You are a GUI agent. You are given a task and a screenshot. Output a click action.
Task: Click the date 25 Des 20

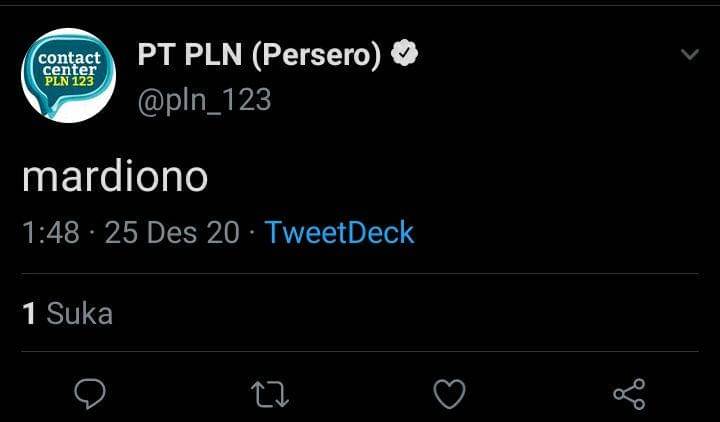172,233
